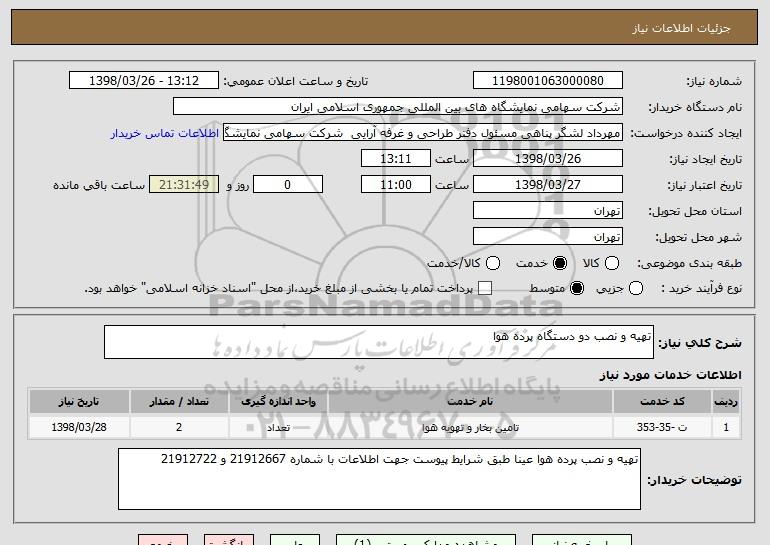The width and height of the screenshot is (770, 545).
Task: Click the announcement date field 1398/03/26 - 13:12
Action: [x=144, y=81]
